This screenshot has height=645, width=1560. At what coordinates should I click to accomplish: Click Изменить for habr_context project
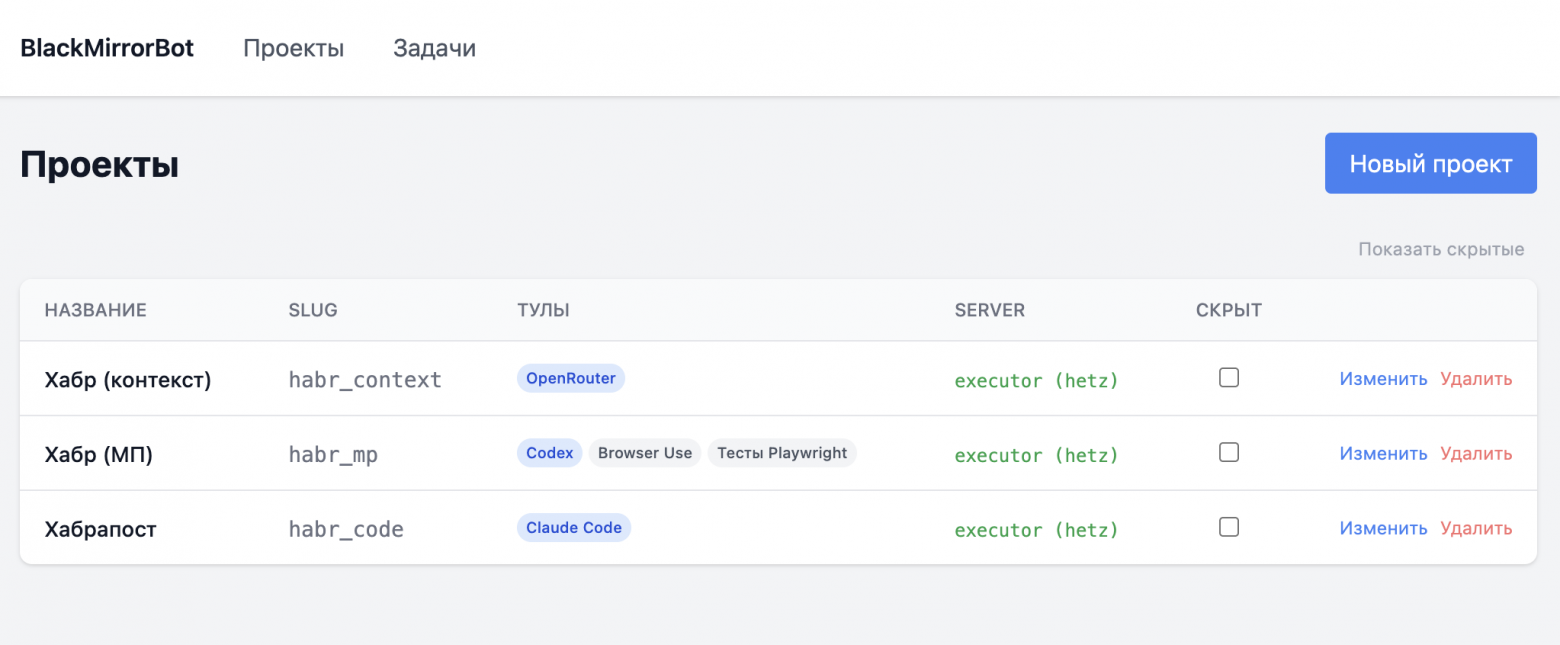click(x=1383, y=378)
